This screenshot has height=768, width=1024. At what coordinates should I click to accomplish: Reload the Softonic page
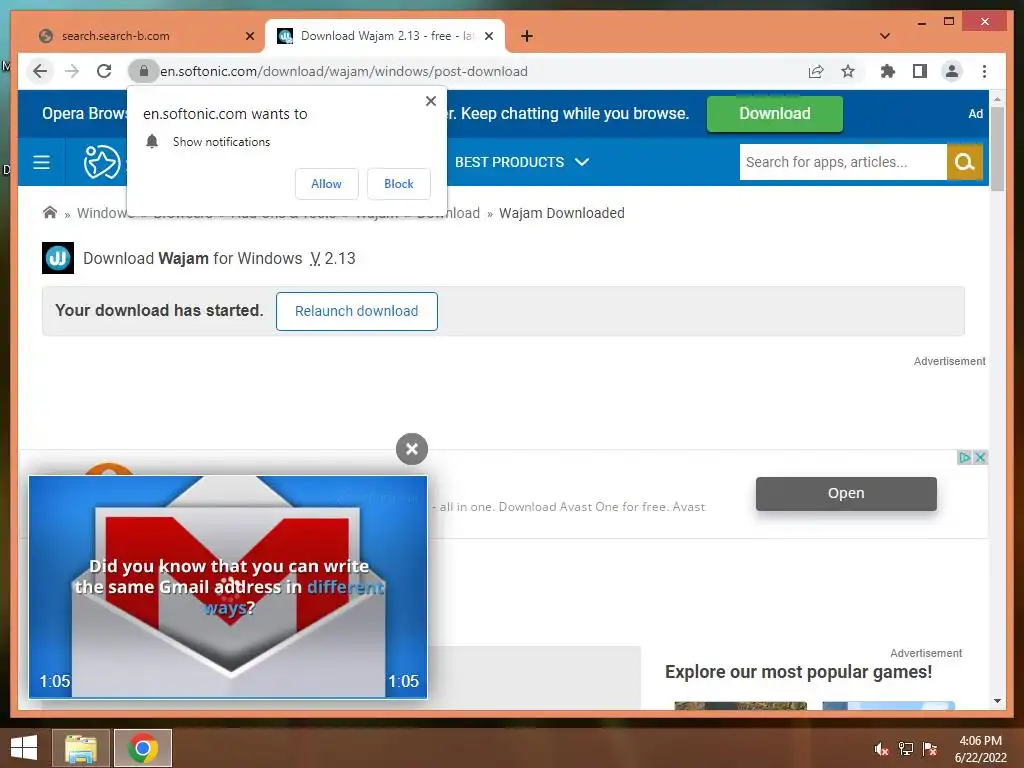tap(104, 71)
